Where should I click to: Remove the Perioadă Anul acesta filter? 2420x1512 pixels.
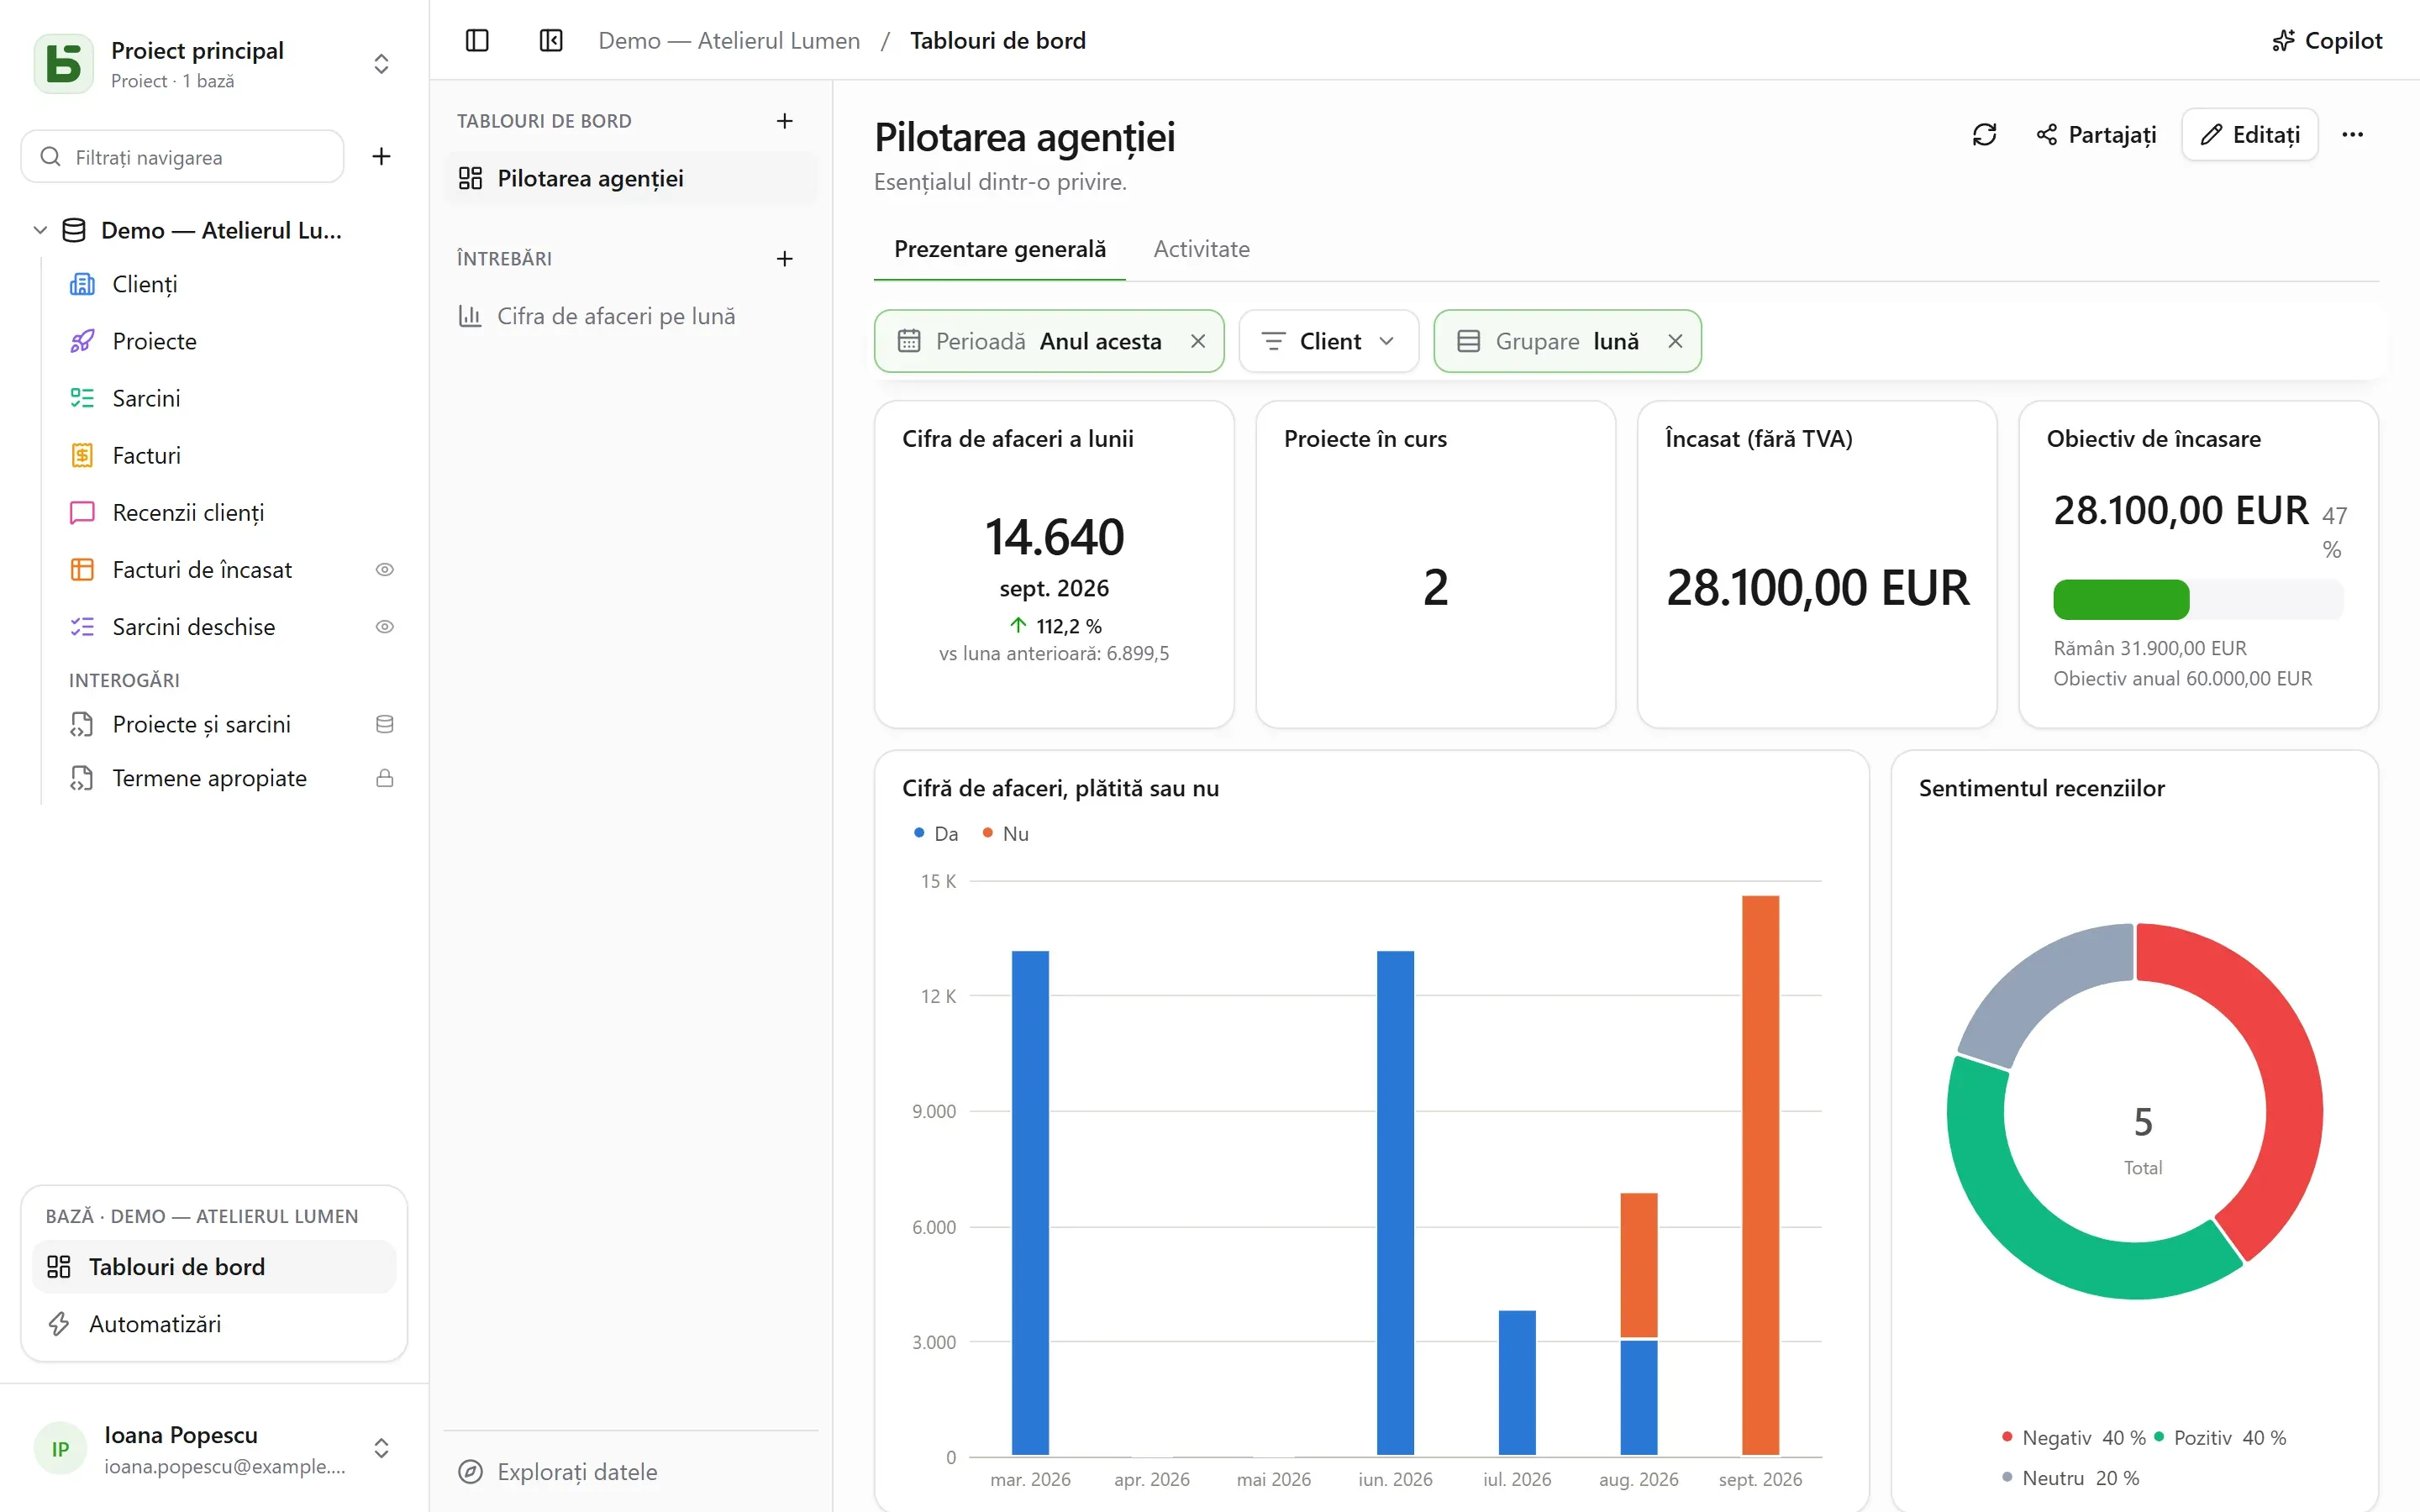click(x=1197, y=341)
